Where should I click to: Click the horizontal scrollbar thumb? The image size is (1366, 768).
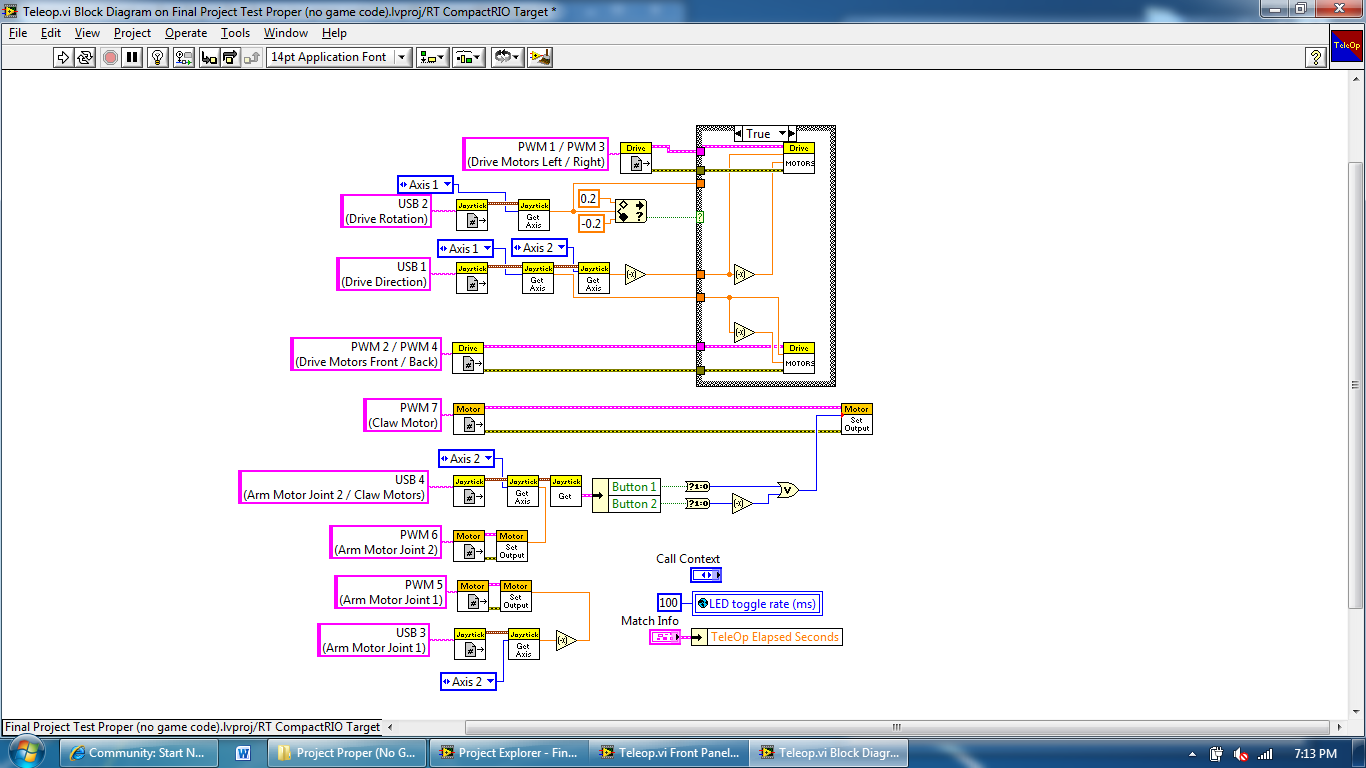pos(897,727)
